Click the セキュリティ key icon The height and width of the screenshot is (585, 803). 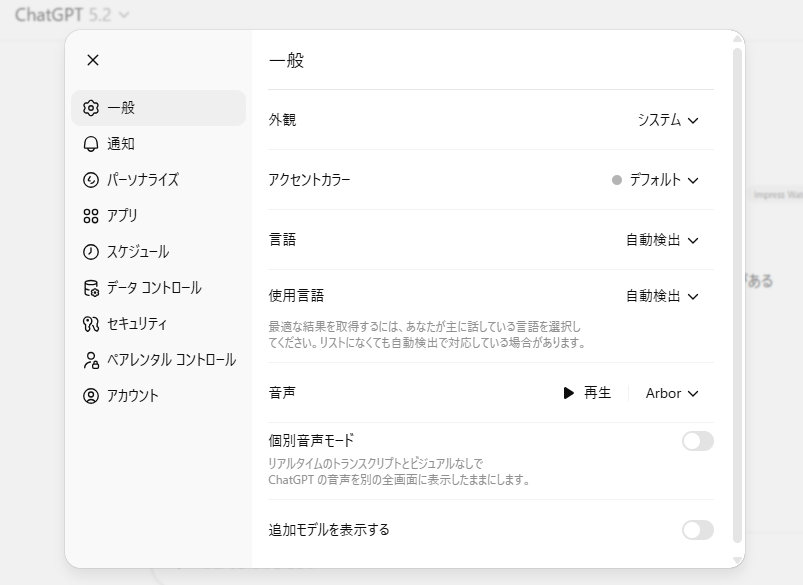91,324
